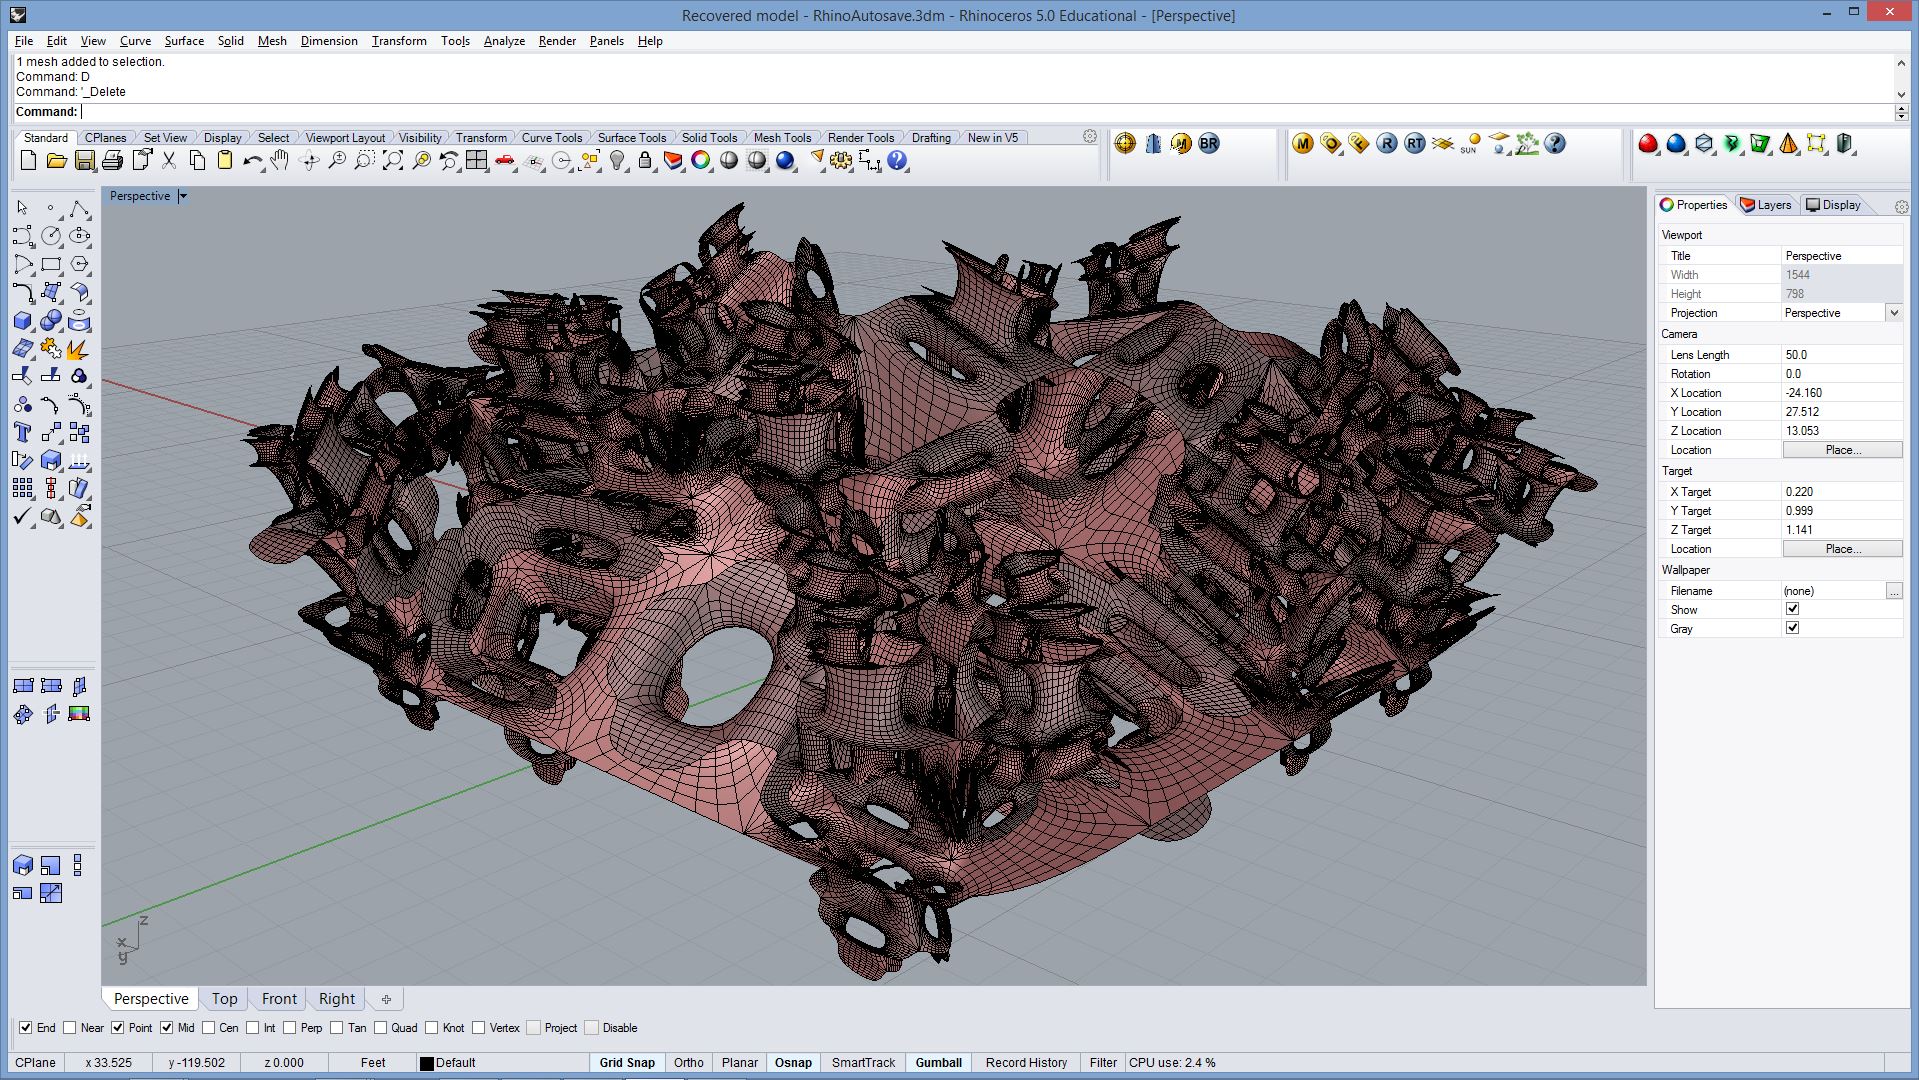Screen dimensions: 1919x1080
Task: Select the Circle drawing tool
Action: coord(51,236)
